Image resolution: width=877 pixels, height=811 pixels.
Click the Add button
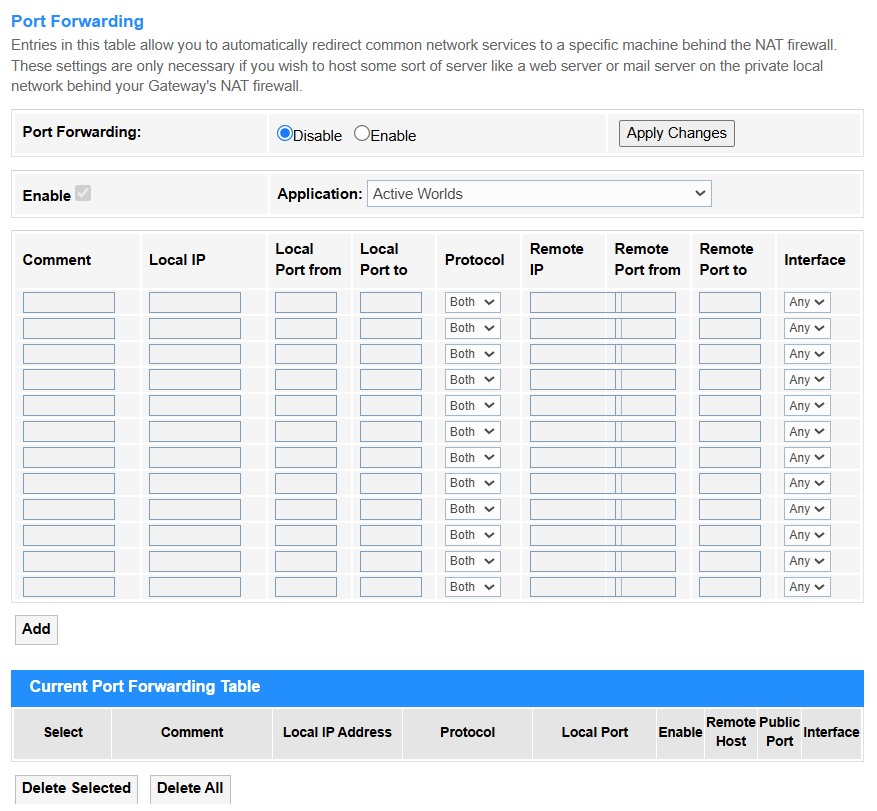pos(36,629)
